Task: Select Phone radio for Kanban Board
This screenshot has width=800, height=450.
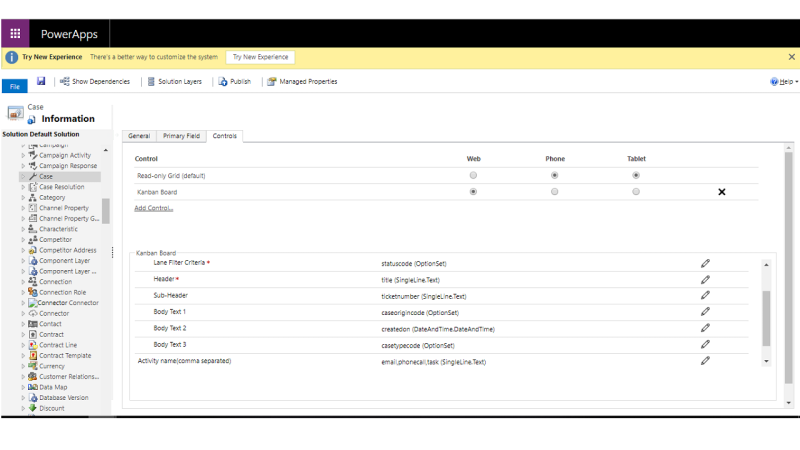Action: coord(555,191)
